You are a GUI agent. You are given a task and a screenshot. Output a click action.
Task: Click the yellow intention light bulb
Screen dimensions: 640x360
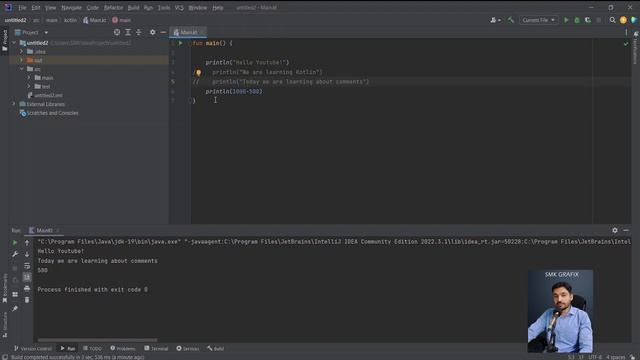pos(198,72)
